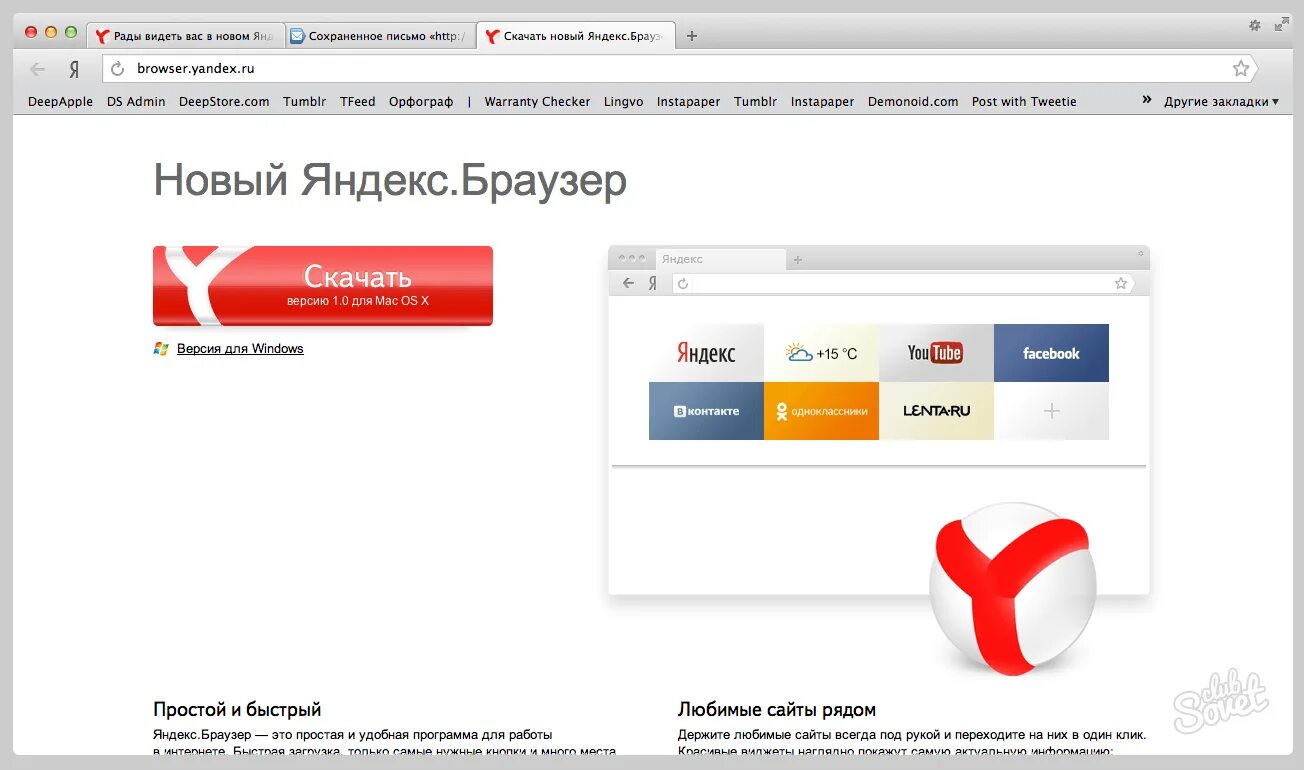Screen dimensions: 1304x770
Task: Bookmark page with the star icon
Action: tap(1241, 69)
